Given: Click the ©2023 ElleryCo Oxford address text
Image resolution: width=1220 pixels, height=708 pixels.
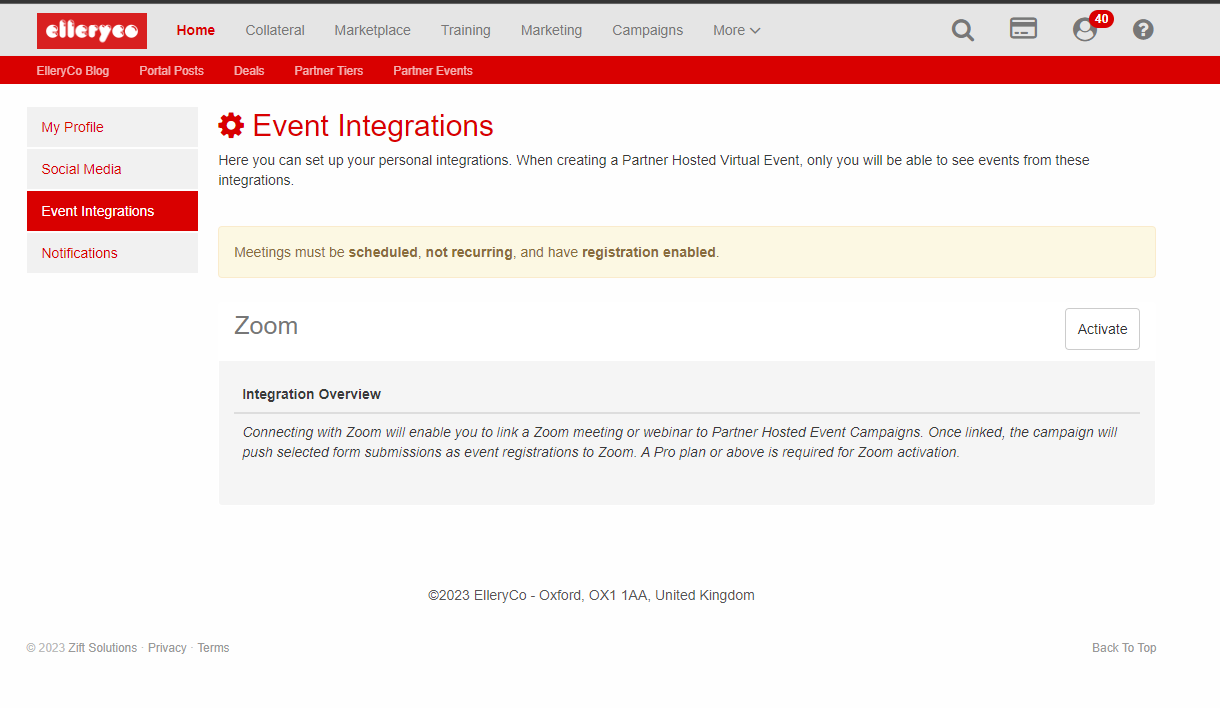Looking at the screenshot, I should (591, 595).
